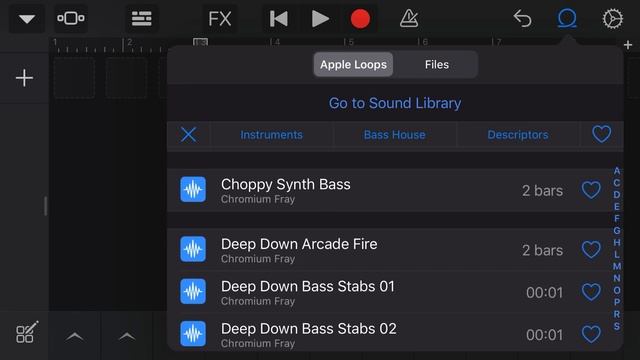Viewport: 640px width, 360px height.
Task: Favorite Deep Down Bass Stabs 02
Action: (x=591, y=335)
